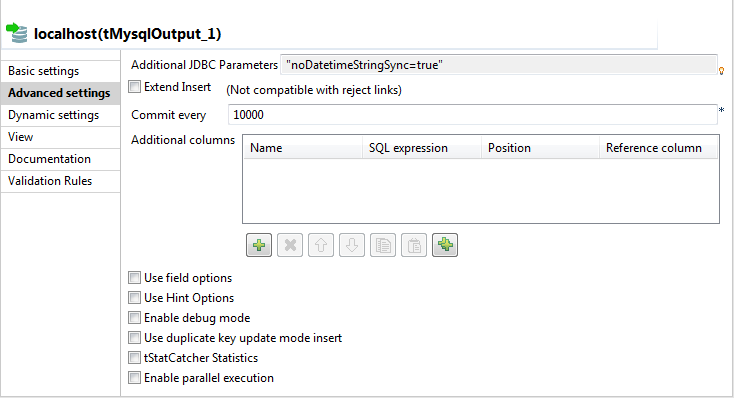Click the Additional JDBC Parameters label

point(204,65)
